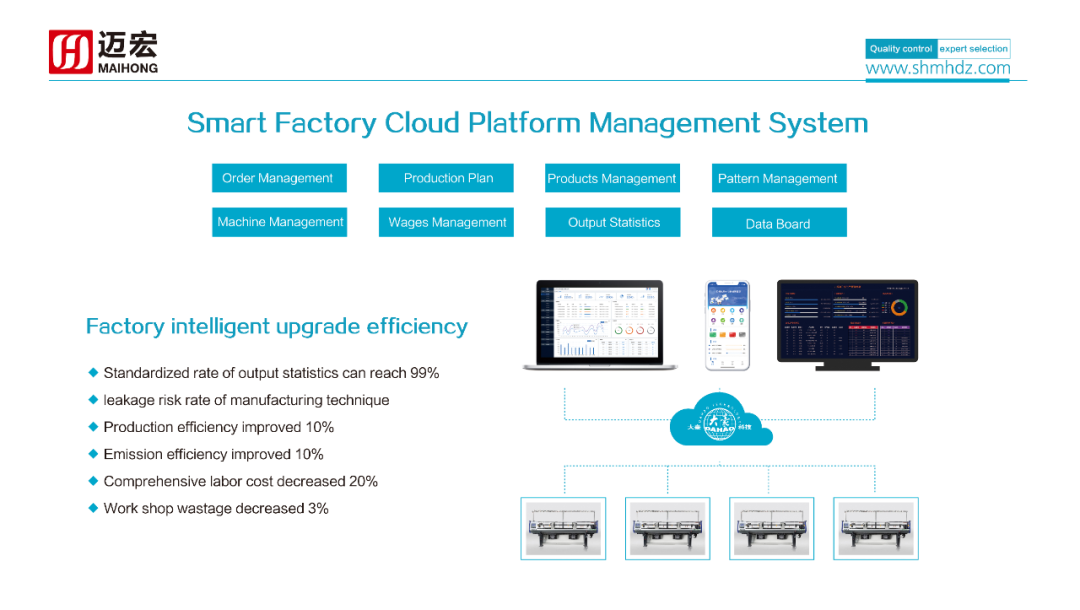Click the first knitting machine image
The image size is (1080, 610).
click(563, 528)
